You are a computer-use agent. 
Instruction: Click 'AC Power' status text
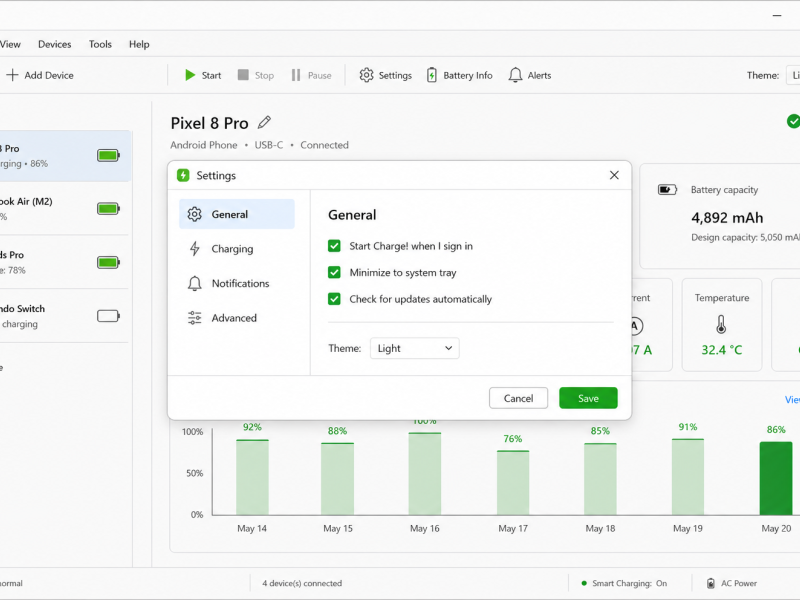tap(739, 583)
